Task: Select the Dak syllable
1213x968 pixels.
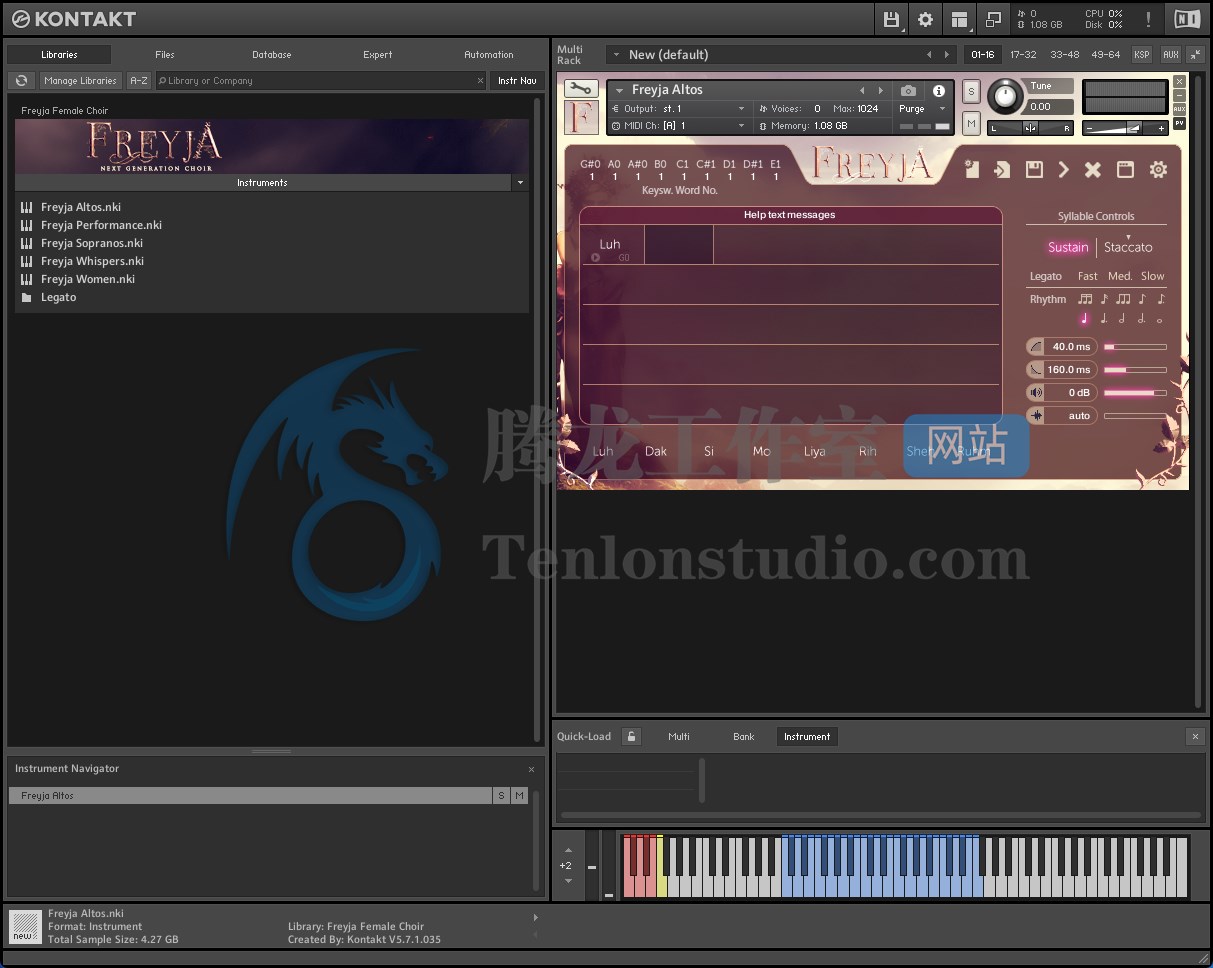Action: click(x=656, y=451)
